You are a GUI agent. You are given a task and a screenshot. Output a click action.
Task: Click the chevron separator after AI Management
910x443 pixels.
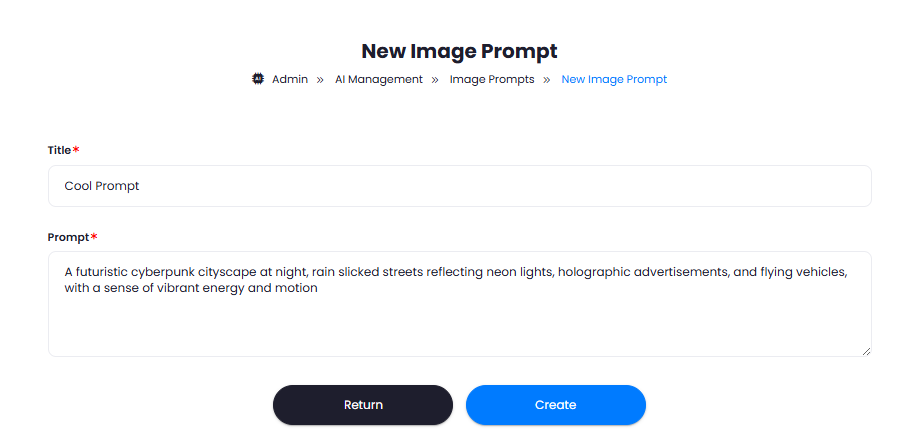pyautogui.click(x=435, y=80)
